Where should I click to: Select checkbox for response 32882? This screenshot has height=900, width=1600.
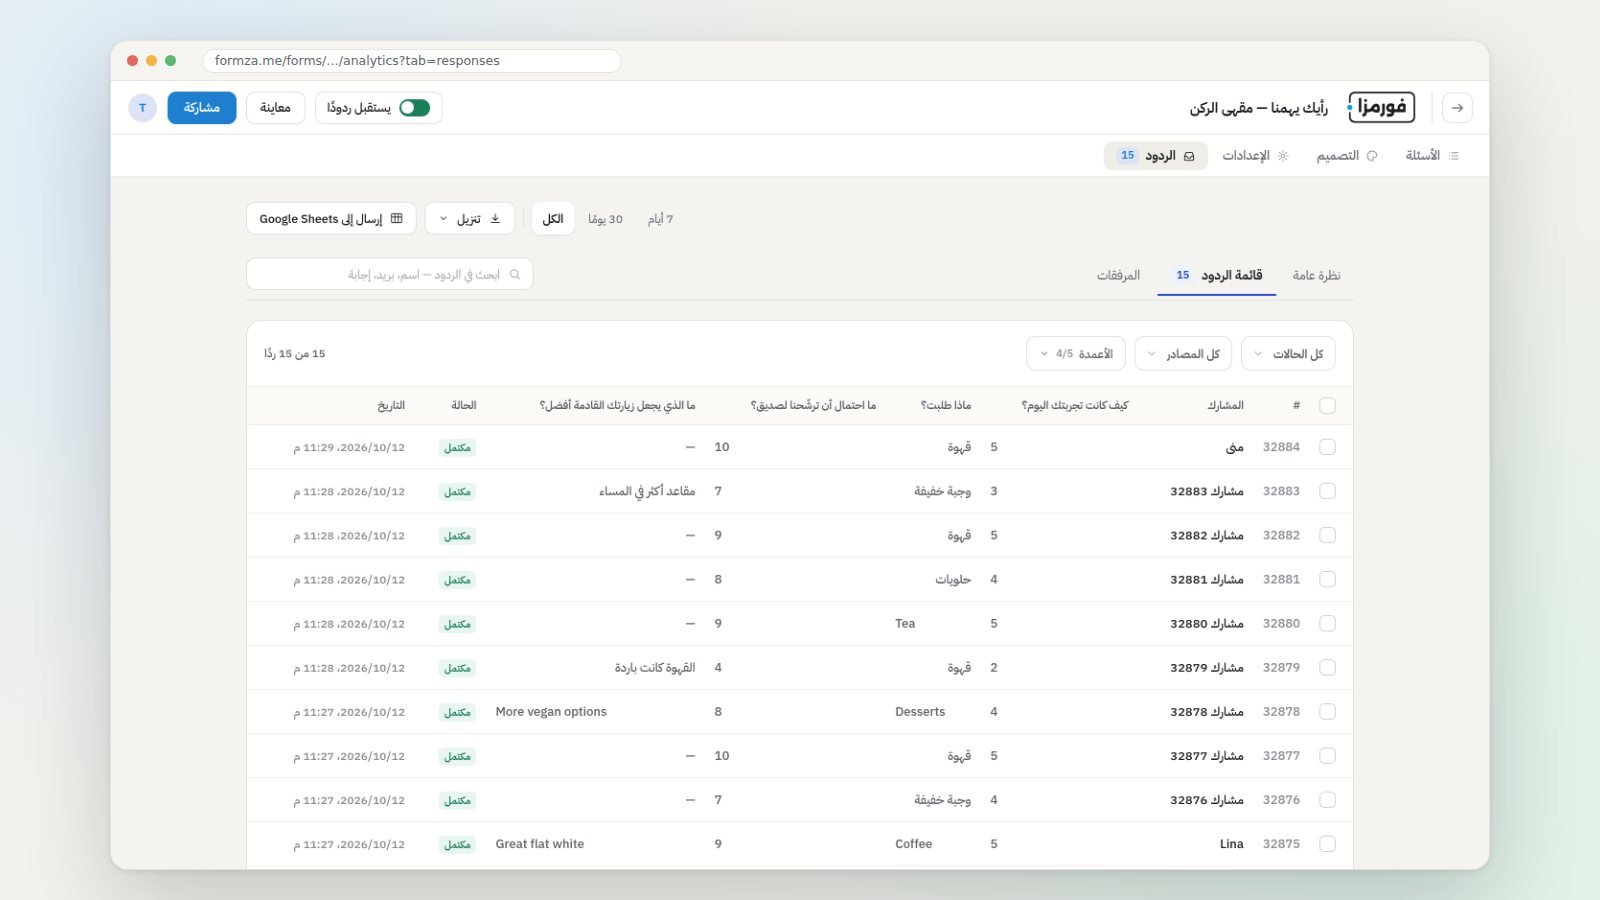point(1327,535)
